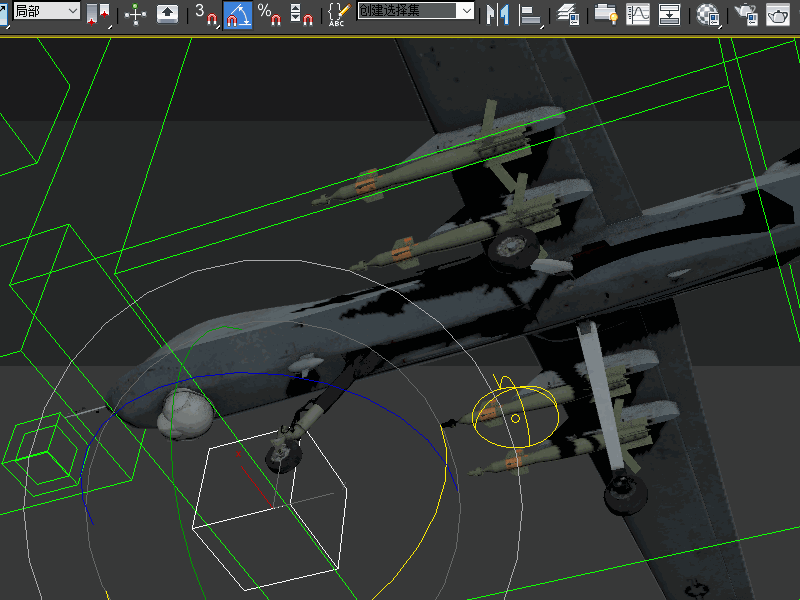Open the Edit Named Selection Sets dialog
The width and height of the screenshot is (800, 600).
point(337,13)
